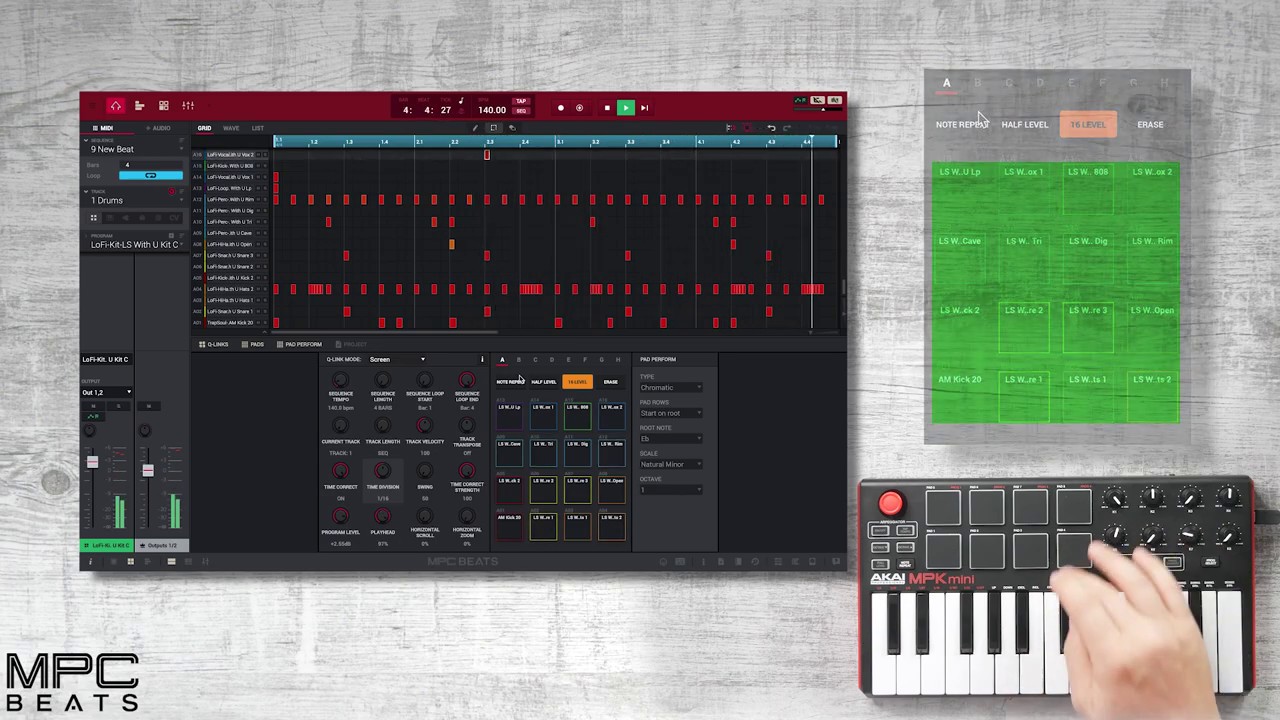The image size is (1280, 720).
Task: Toggle the blue sequence Loop button
Action: click(x=151, y=176)
